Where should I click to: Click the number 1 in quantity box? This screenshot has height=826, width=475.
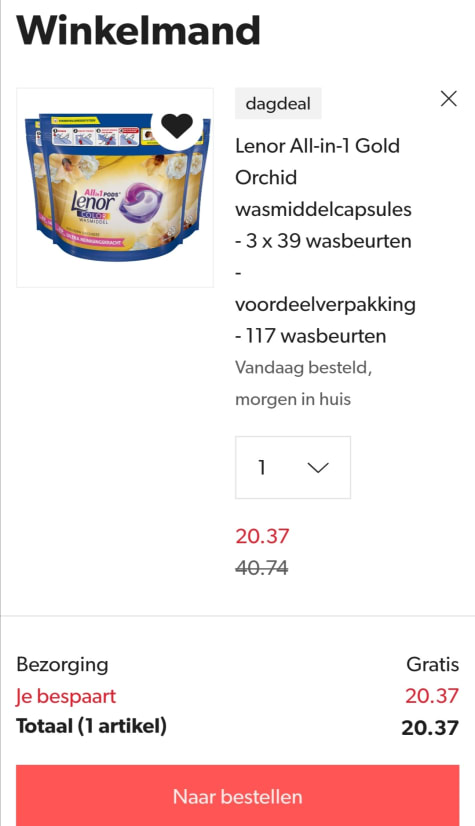[x=262, y=467]
